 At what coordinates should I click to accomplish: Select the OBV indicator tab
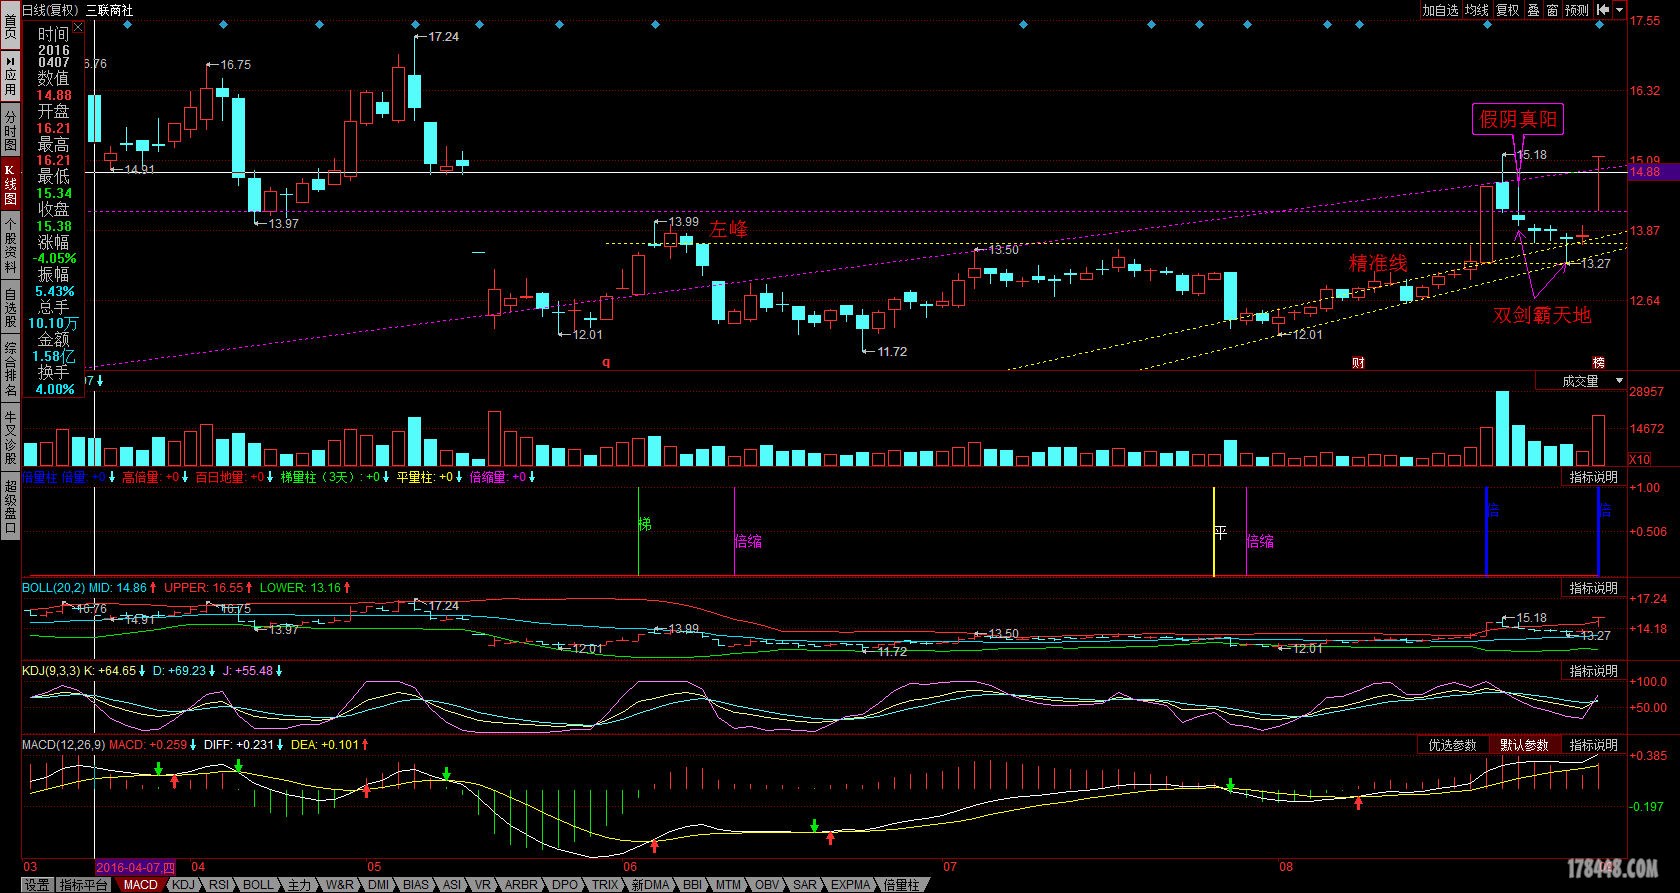click(x=767, y=885)
